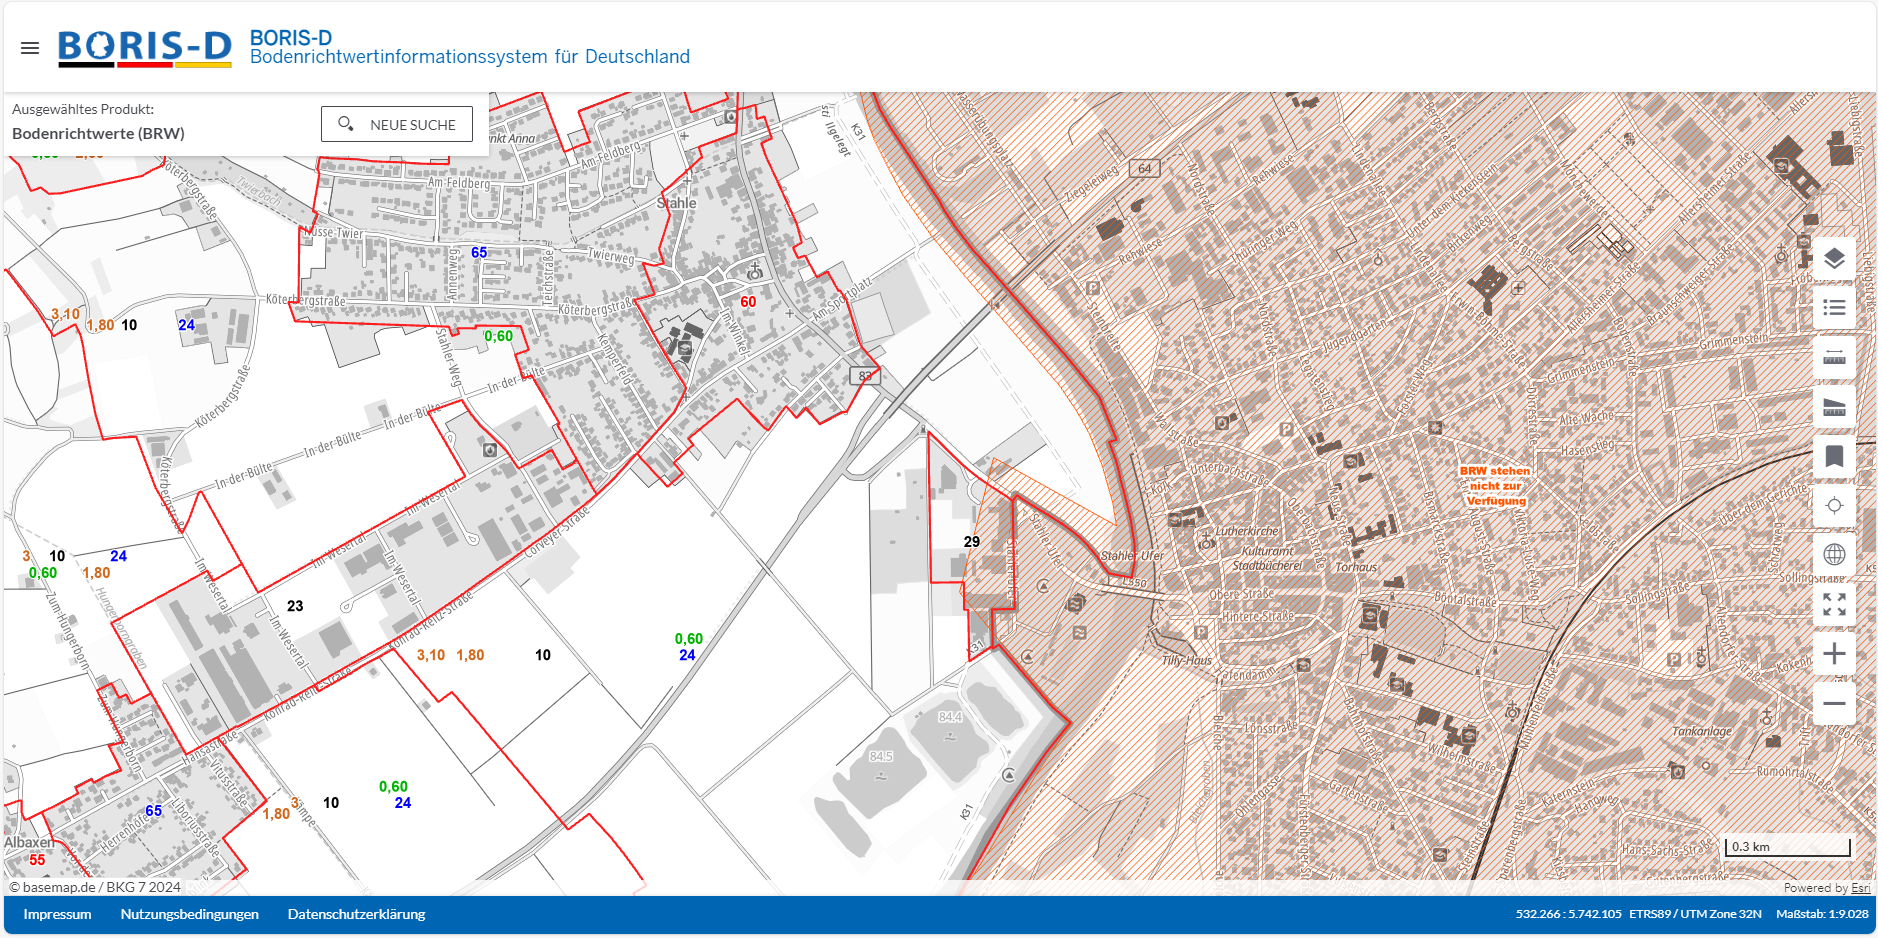
Task: Select the zone labeled 29 on map
Action: pyautogui.click(x=971, y=542)
